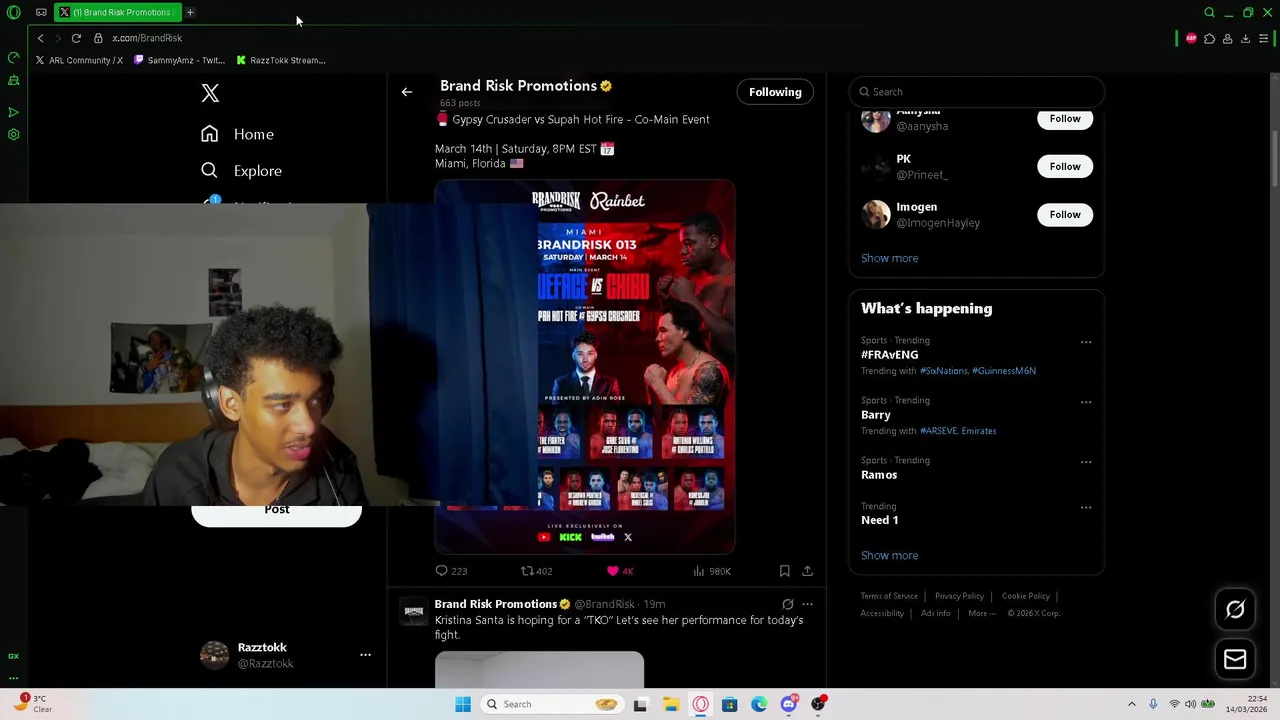Open the sidebar player arrow icon

pyautogui.click(x=13, y=112)
